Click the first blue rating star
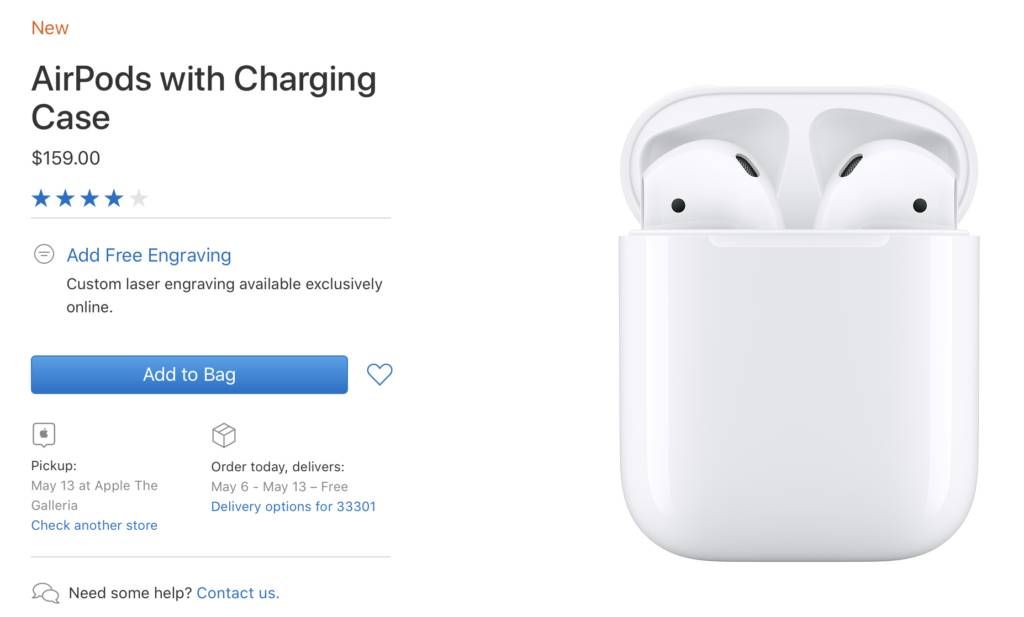1024x617 pixels. (41, 198)
